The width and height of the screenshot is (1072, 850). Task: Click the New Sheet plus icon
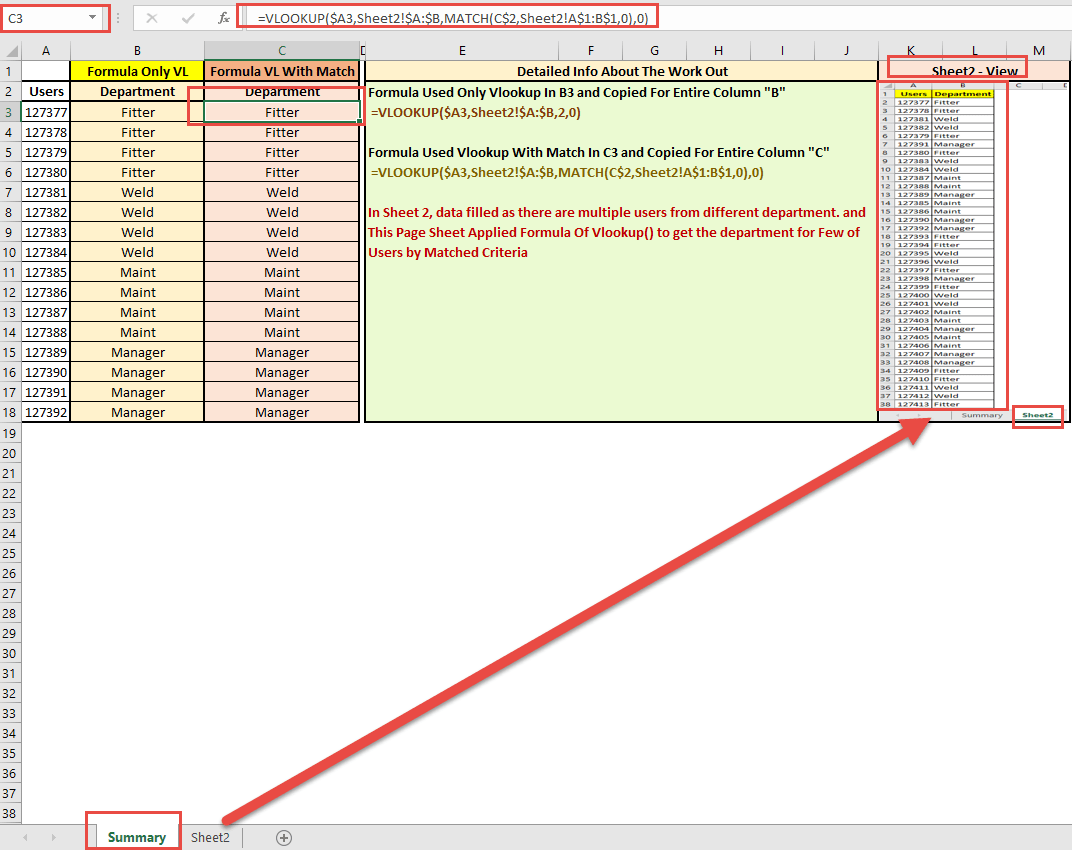(283, 837)
